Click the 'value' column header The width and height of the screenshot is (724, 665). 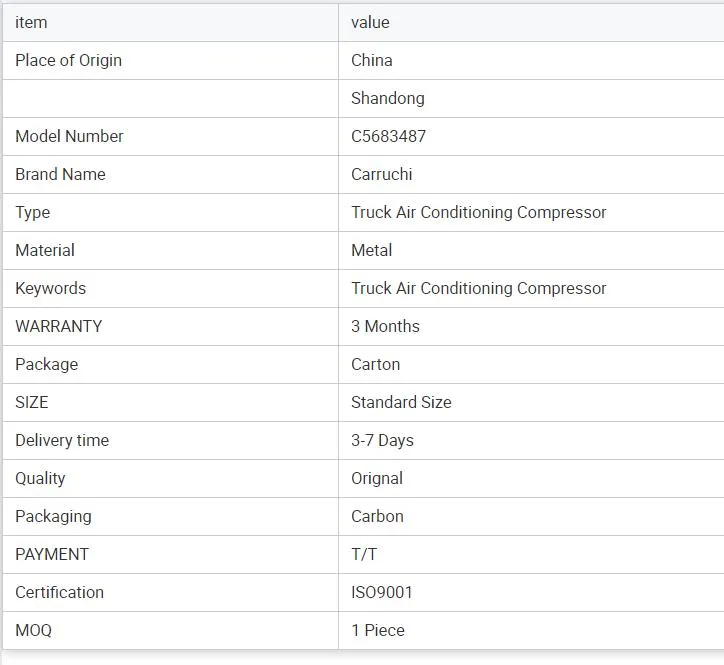click(x=370, y=22)
